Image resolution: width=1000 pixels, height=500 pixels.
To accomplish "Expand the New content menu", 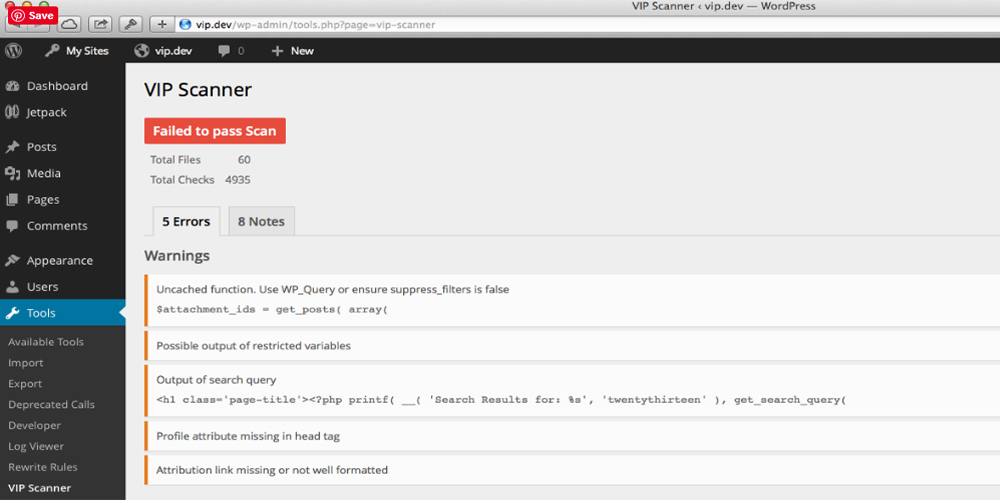I will pyautogui.click(x=292, y=50).
